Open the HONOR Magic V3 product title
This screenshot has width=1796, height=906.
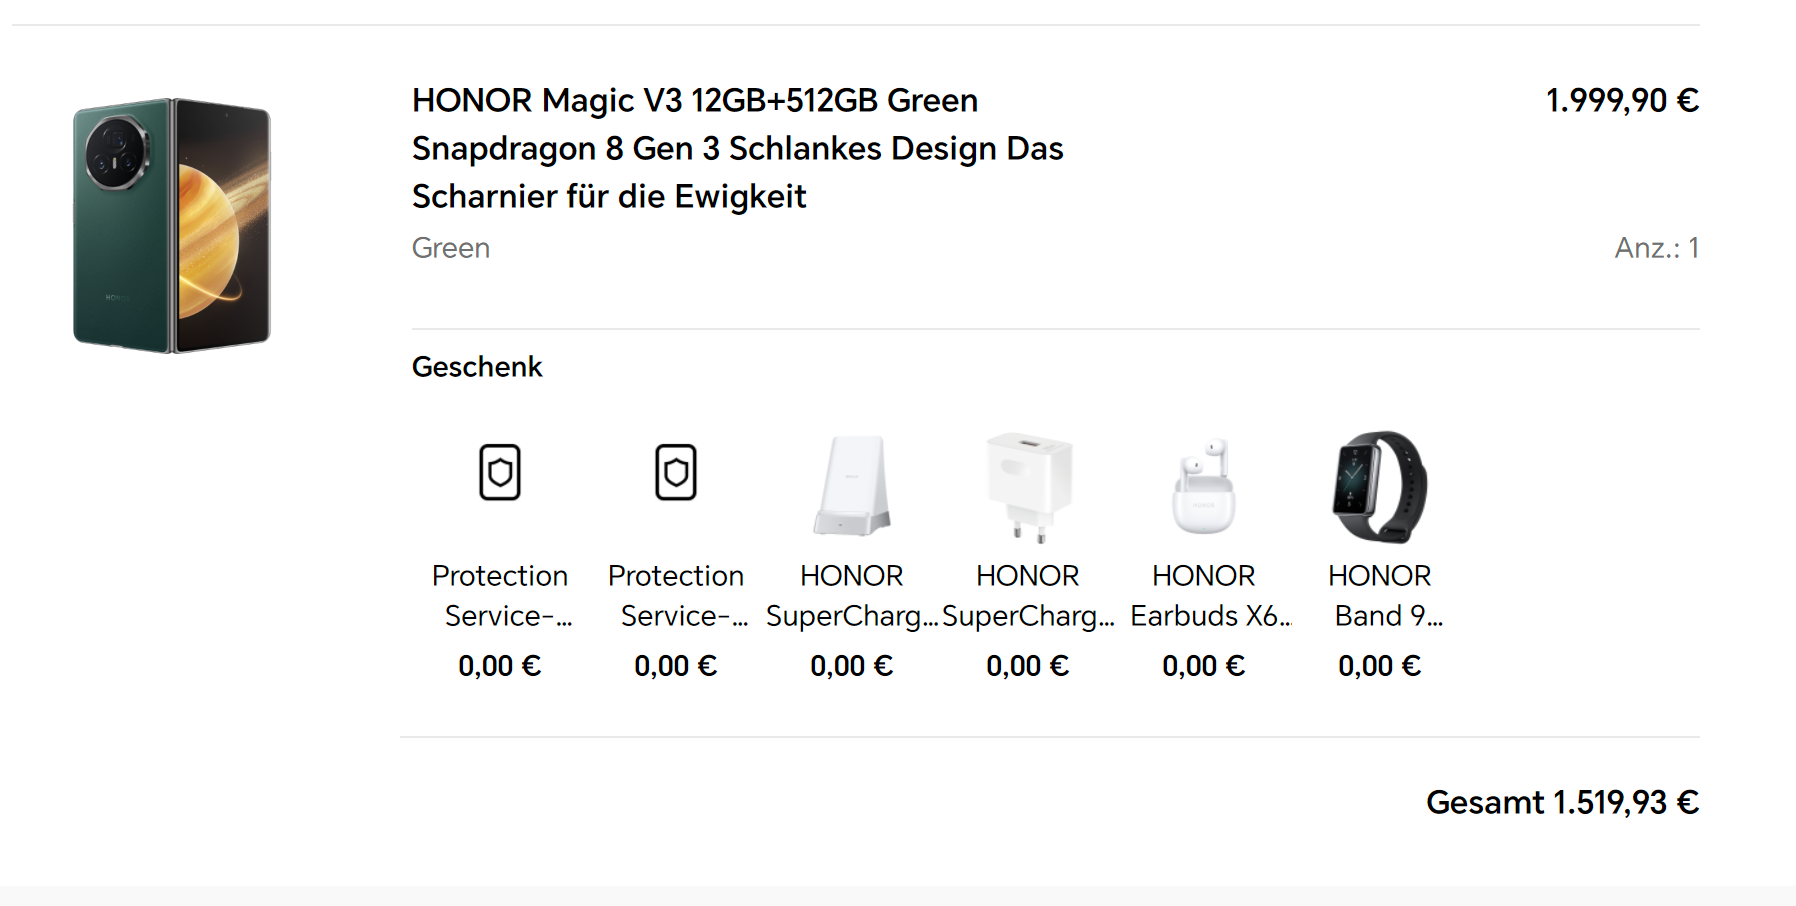pos(737,148)
